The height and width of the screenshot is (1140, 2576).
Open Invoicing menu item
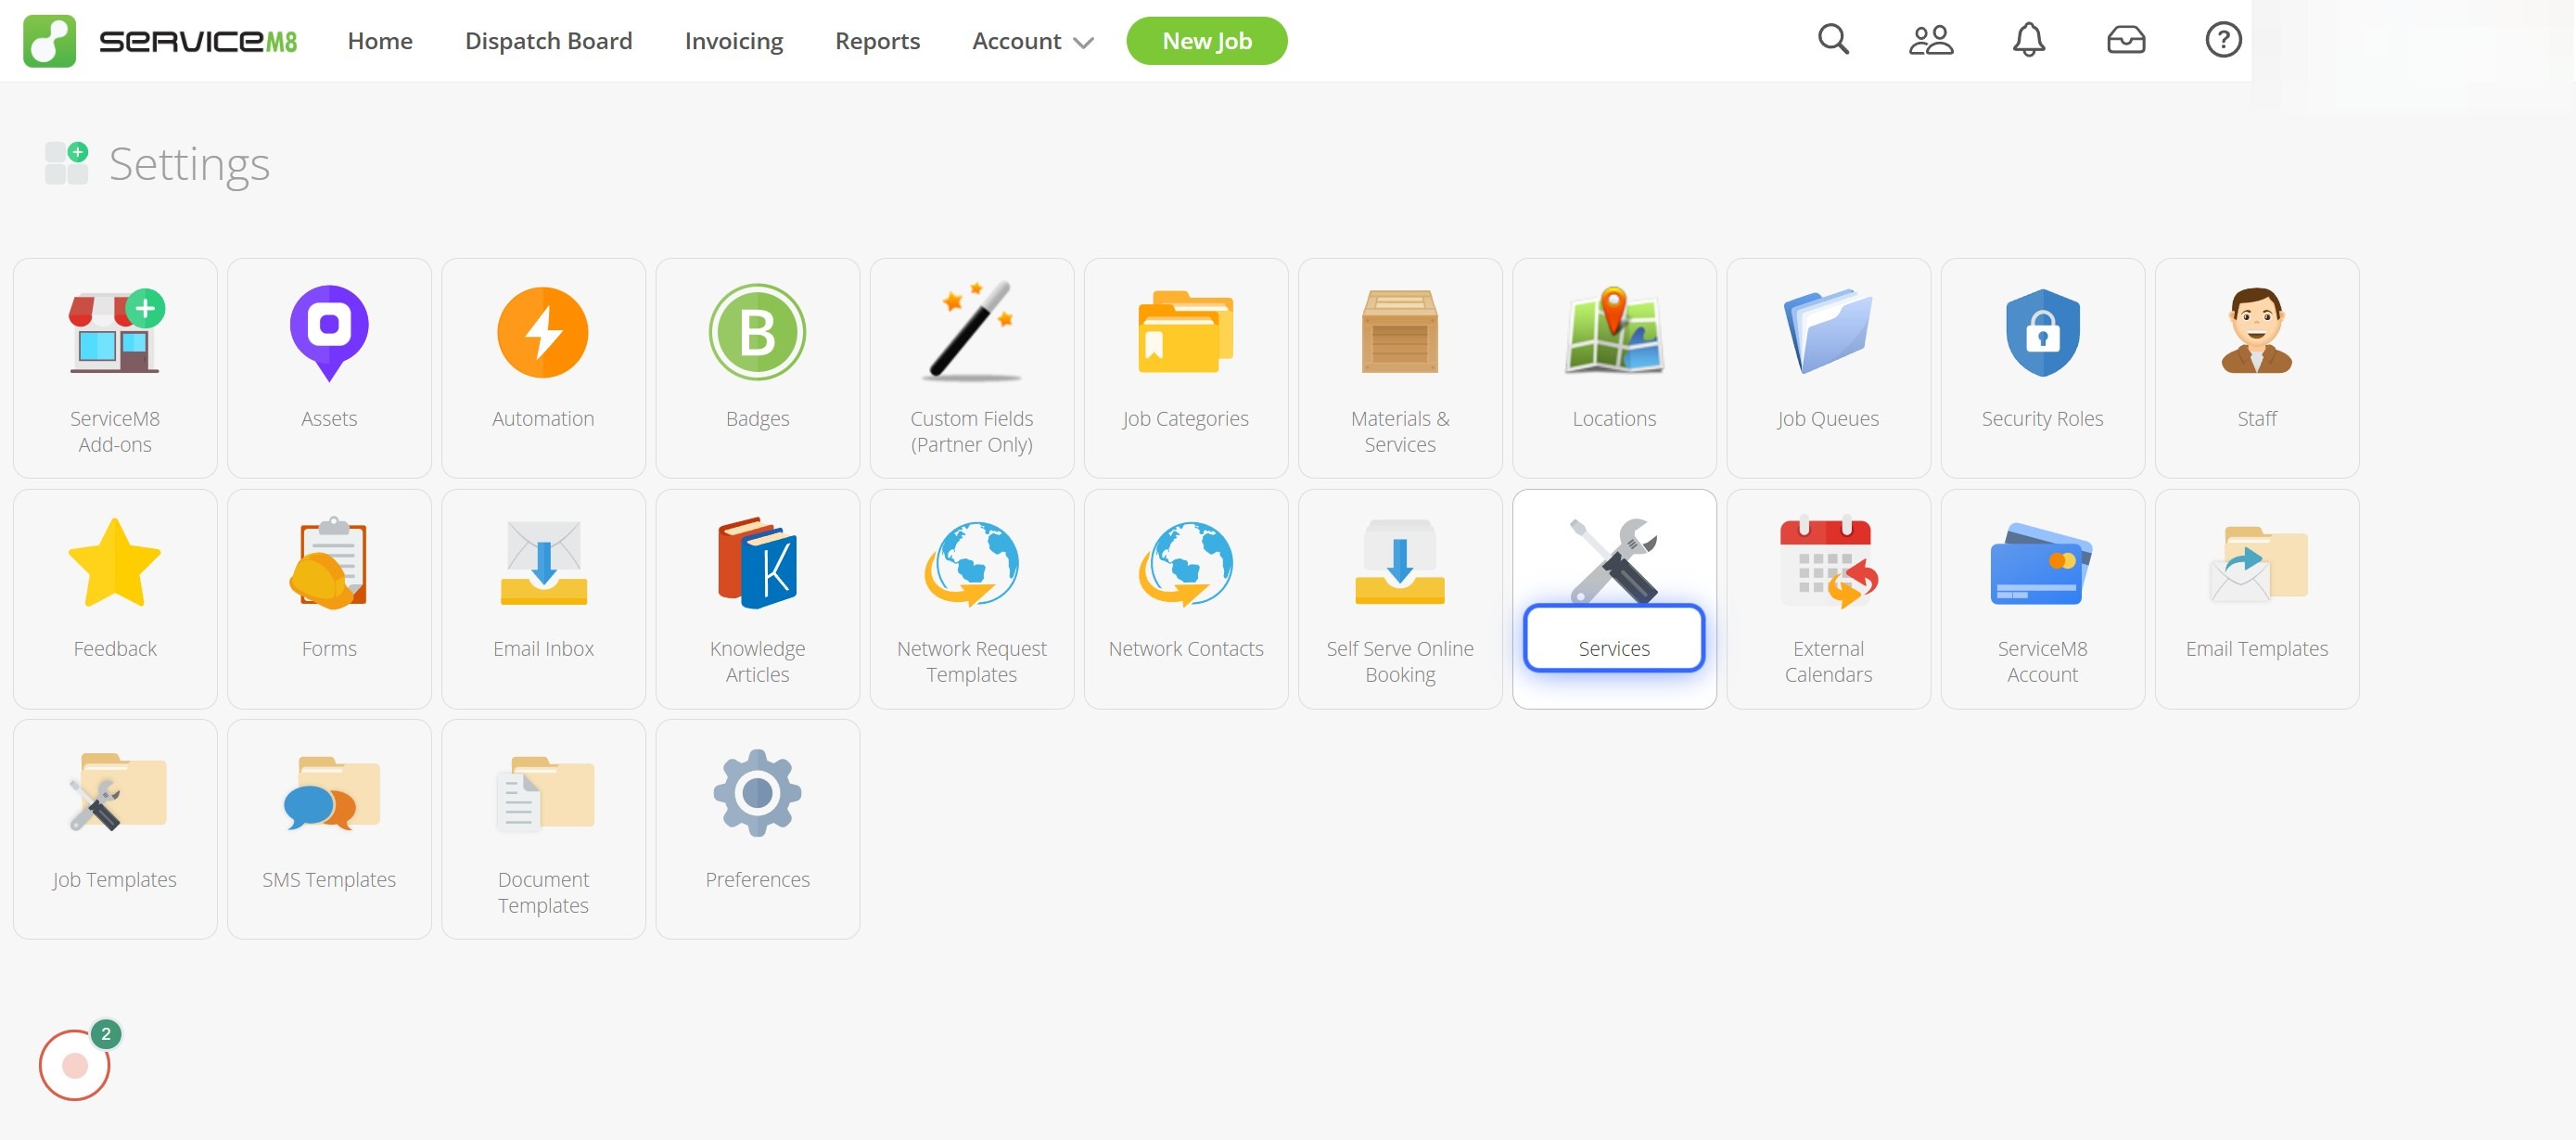(733, 41)
